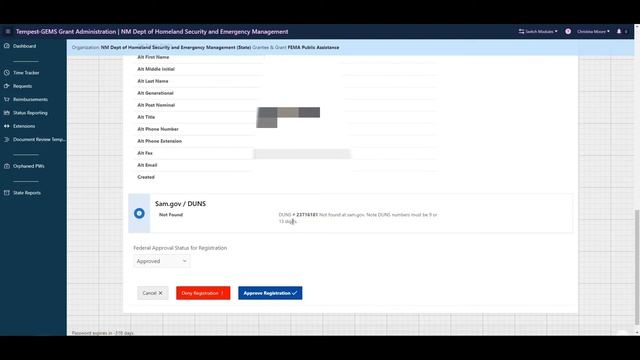Screen dimensions: 640x360
Task: Click the Reimbursements cart icon
Action: coord(7,100)
